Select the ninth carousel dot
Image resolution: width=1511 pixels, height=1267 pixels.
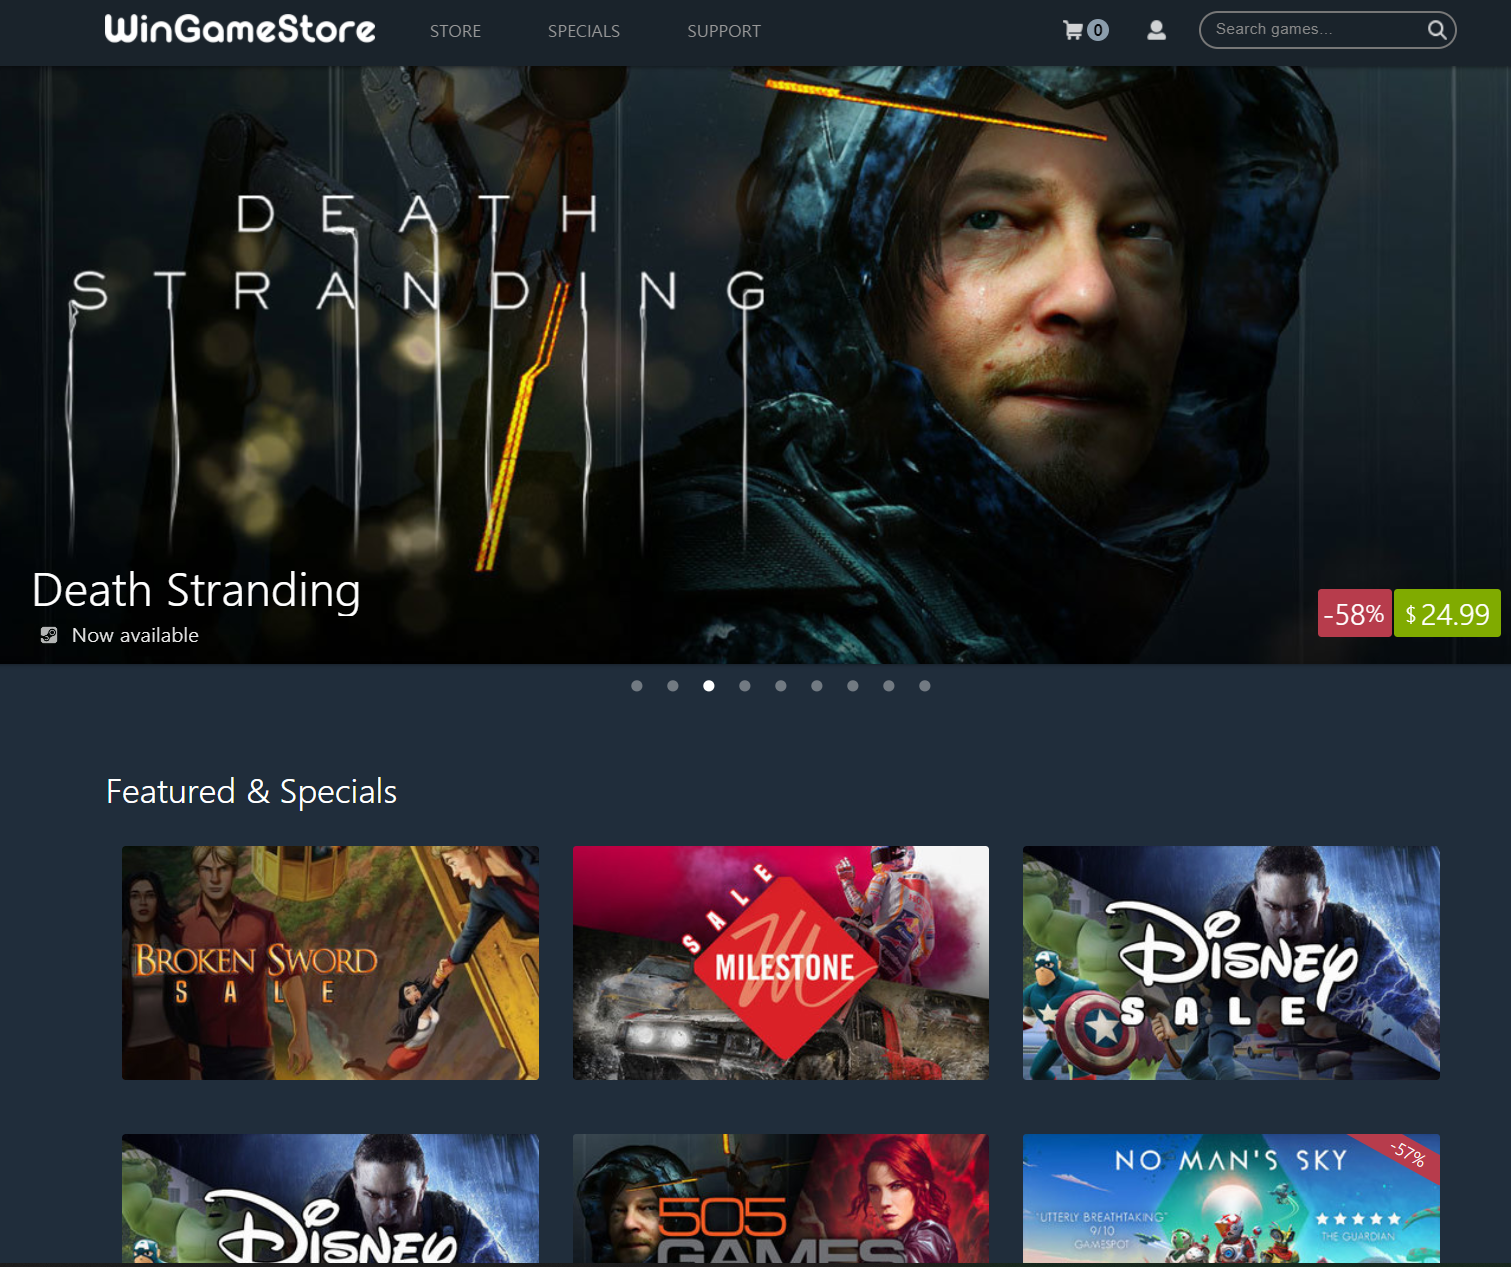pyautogui.click(x=925, y=686)
